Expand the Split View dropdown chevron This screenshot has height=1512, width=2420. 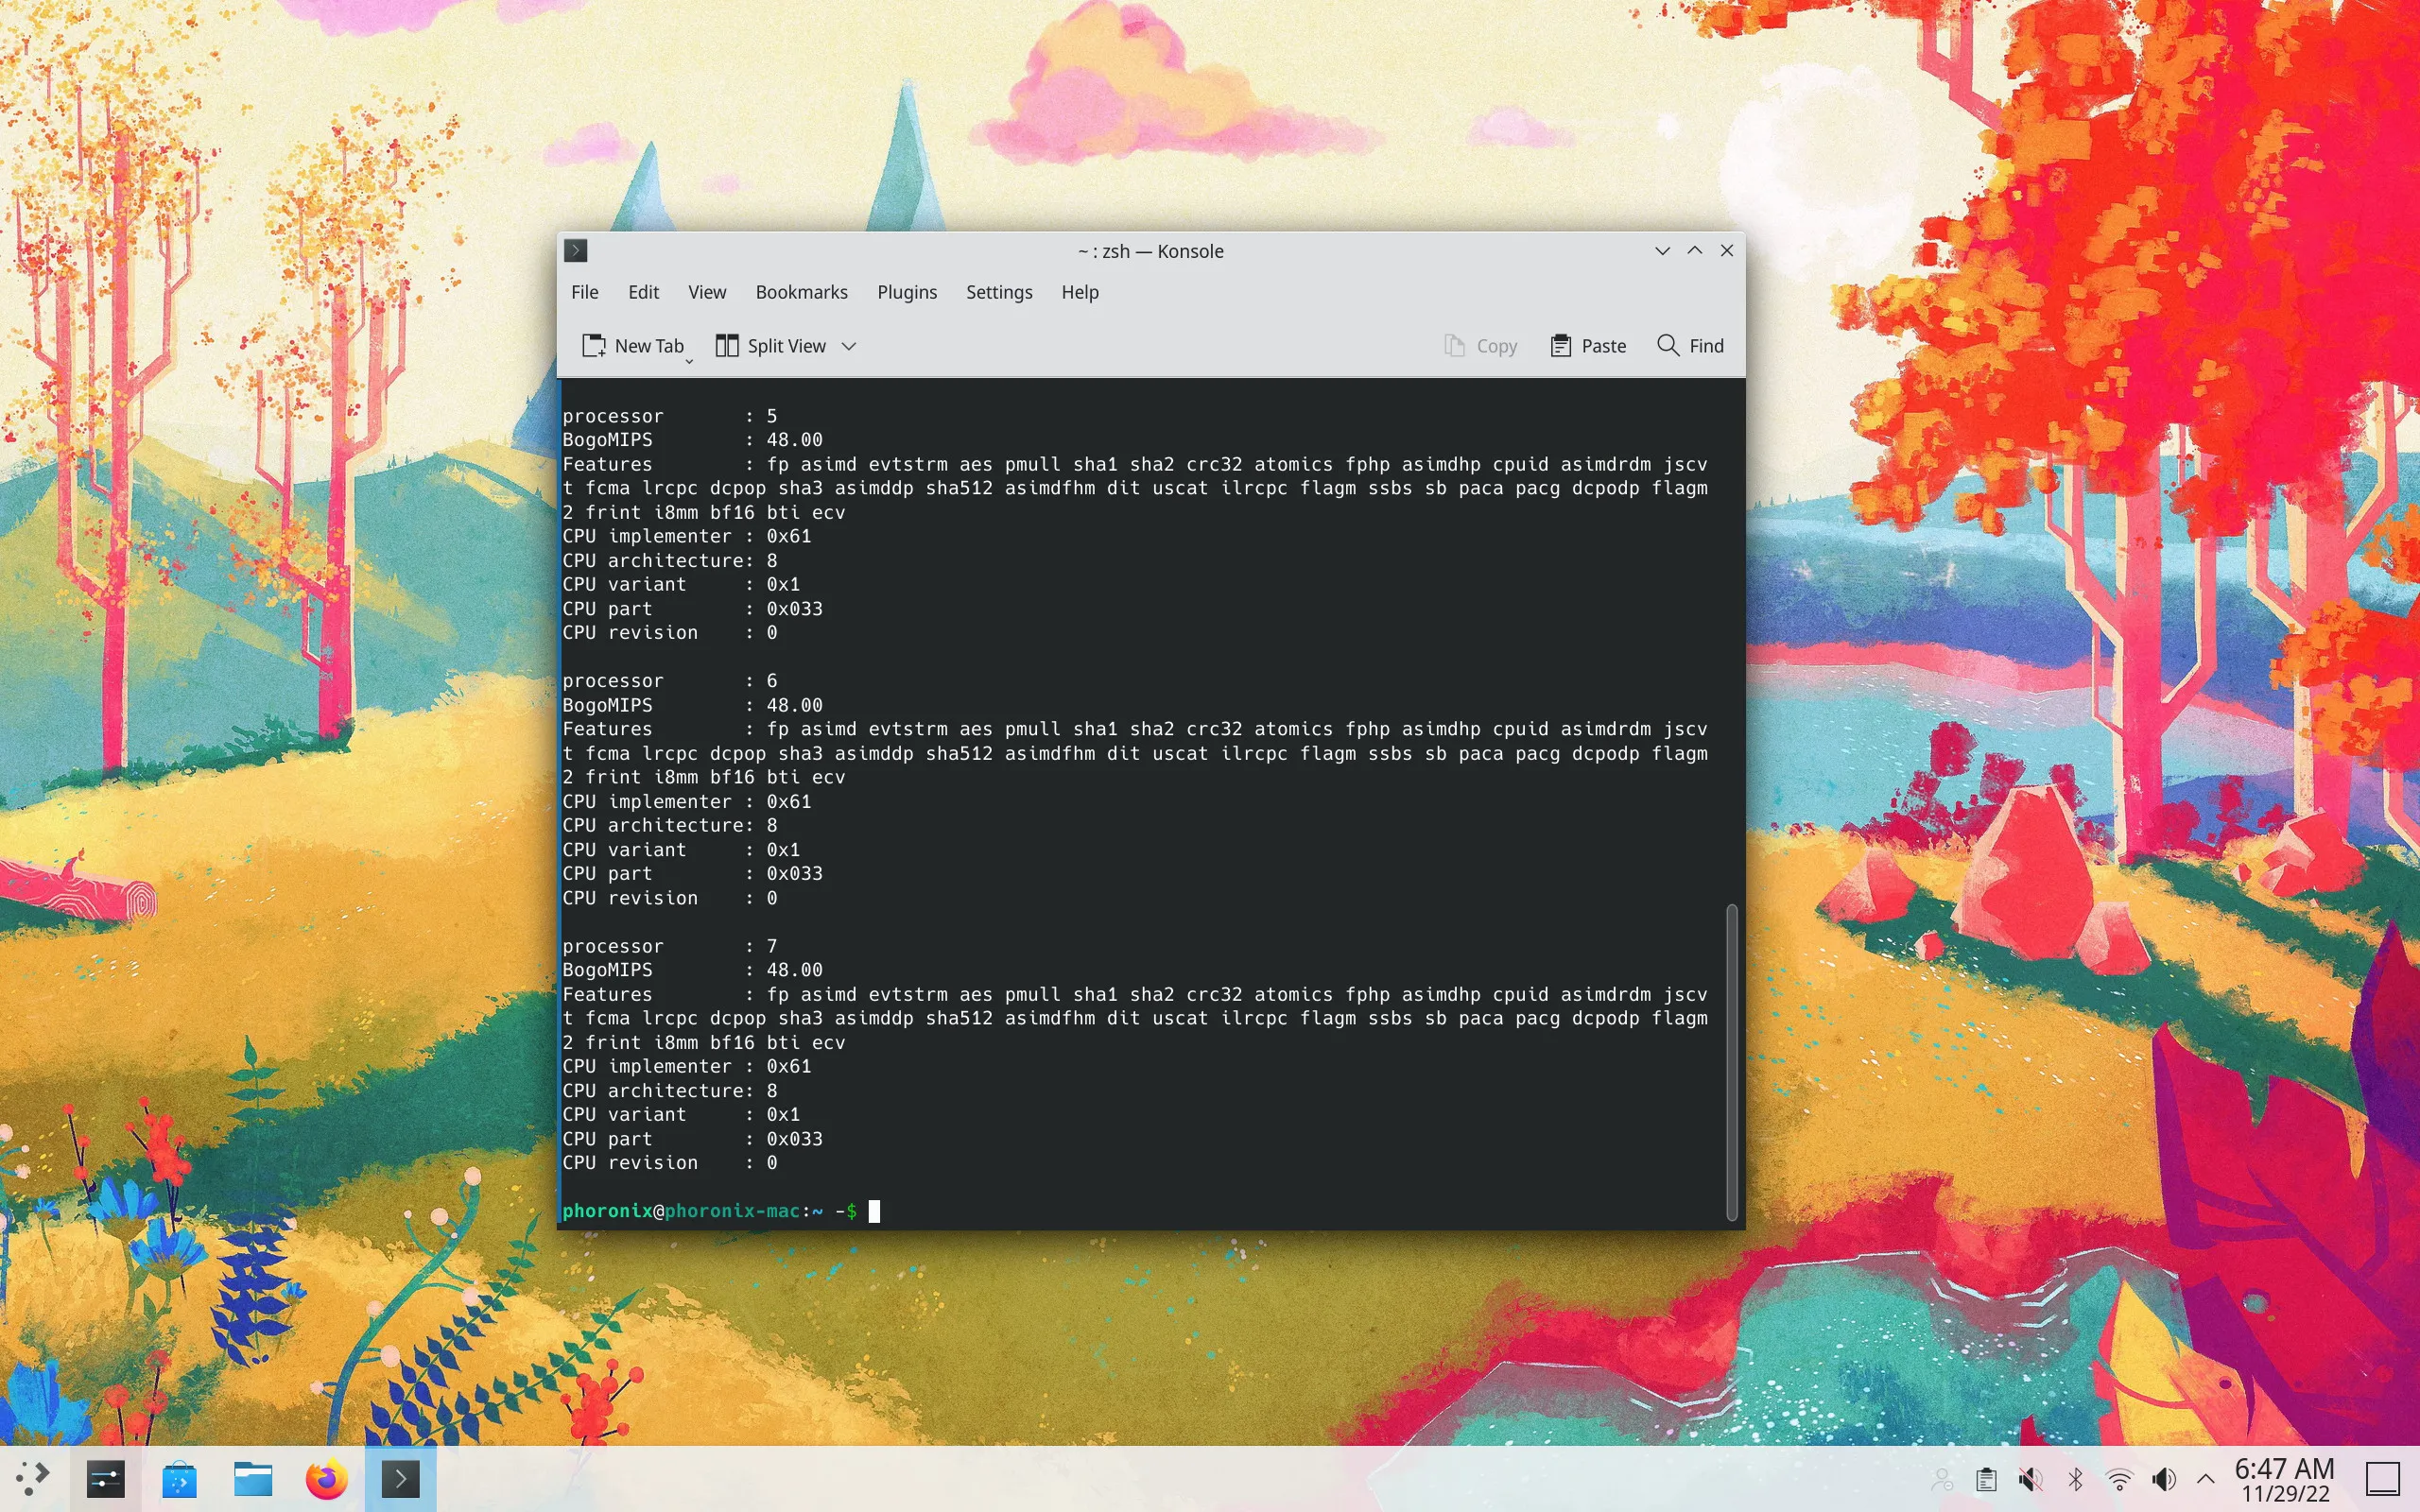coord(849,346)
